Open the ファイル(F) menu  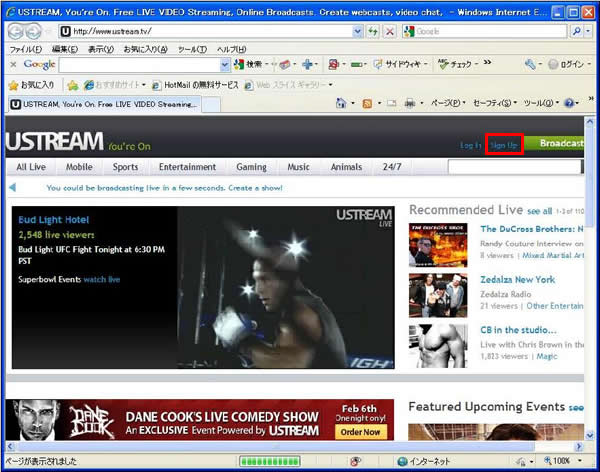(26, 49)
